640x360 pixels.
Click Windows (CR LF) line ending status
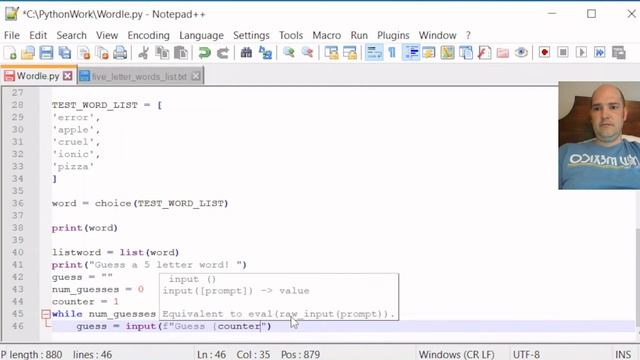pos(456,354)
